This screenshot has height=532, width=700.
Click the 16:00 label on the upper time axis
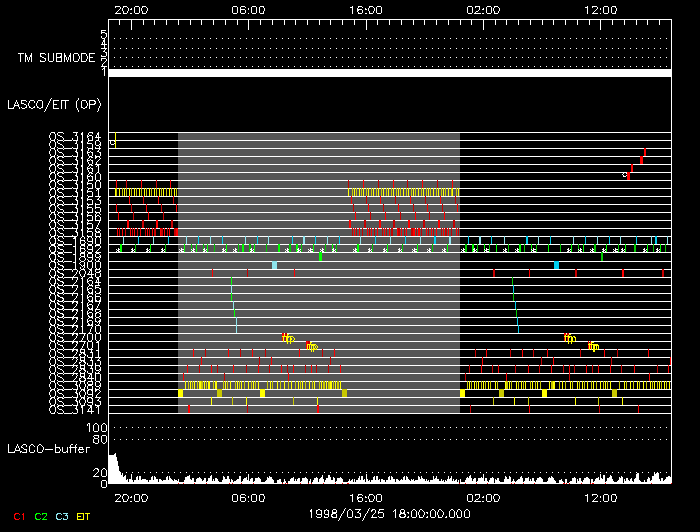[366, 10]
